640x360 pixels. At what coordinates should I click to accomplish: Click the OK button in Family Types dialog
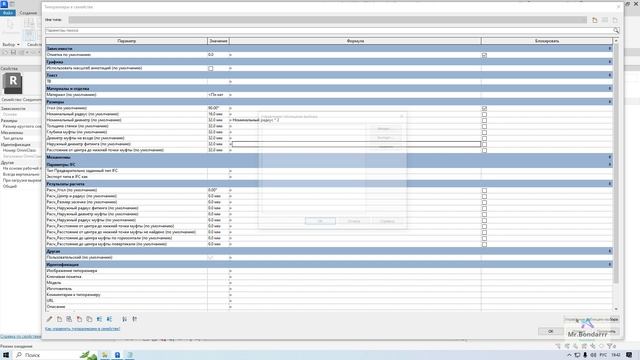550,331
